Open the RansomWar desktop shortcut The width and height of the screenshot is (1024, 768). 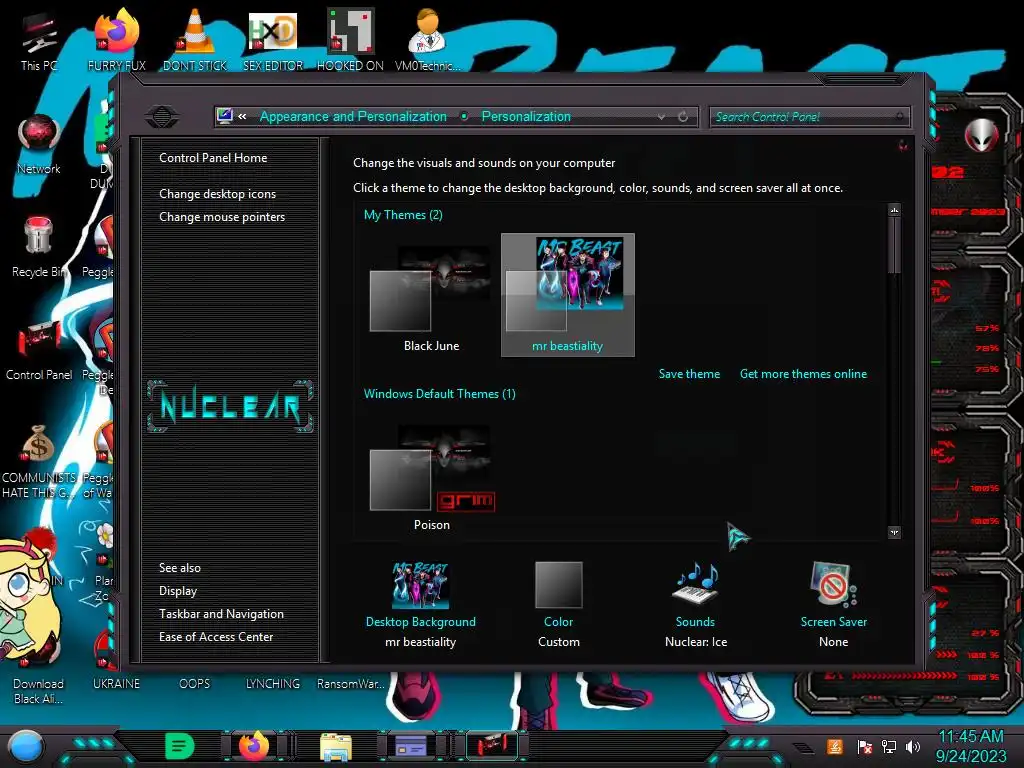pyautogui.click(x=350, y=684)
